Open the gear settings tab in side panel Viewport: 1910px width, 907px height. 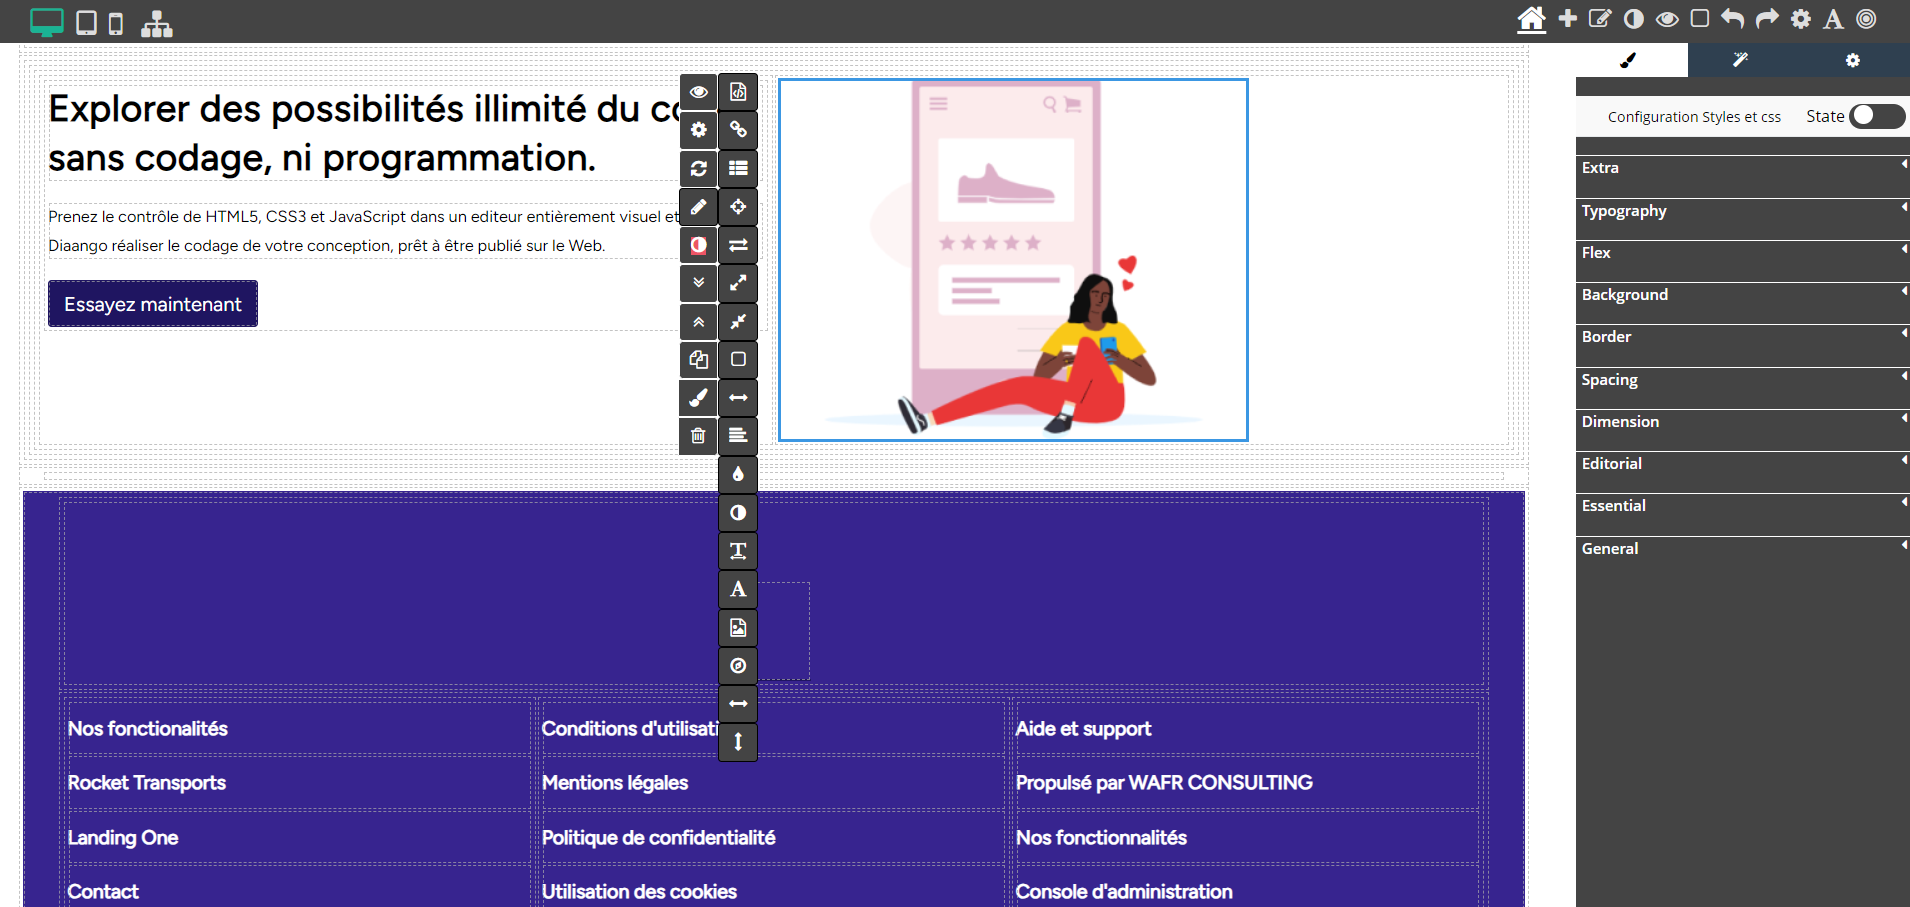pos(1852,60)
